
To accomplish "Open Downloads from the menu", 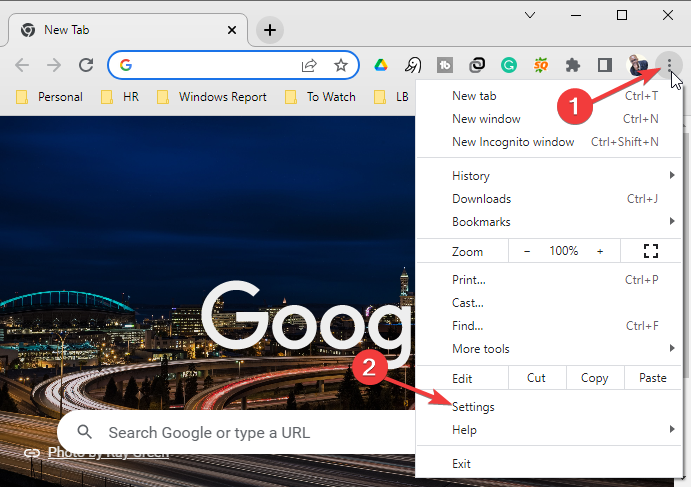I will pyautogui.click(x=549, y=199).
